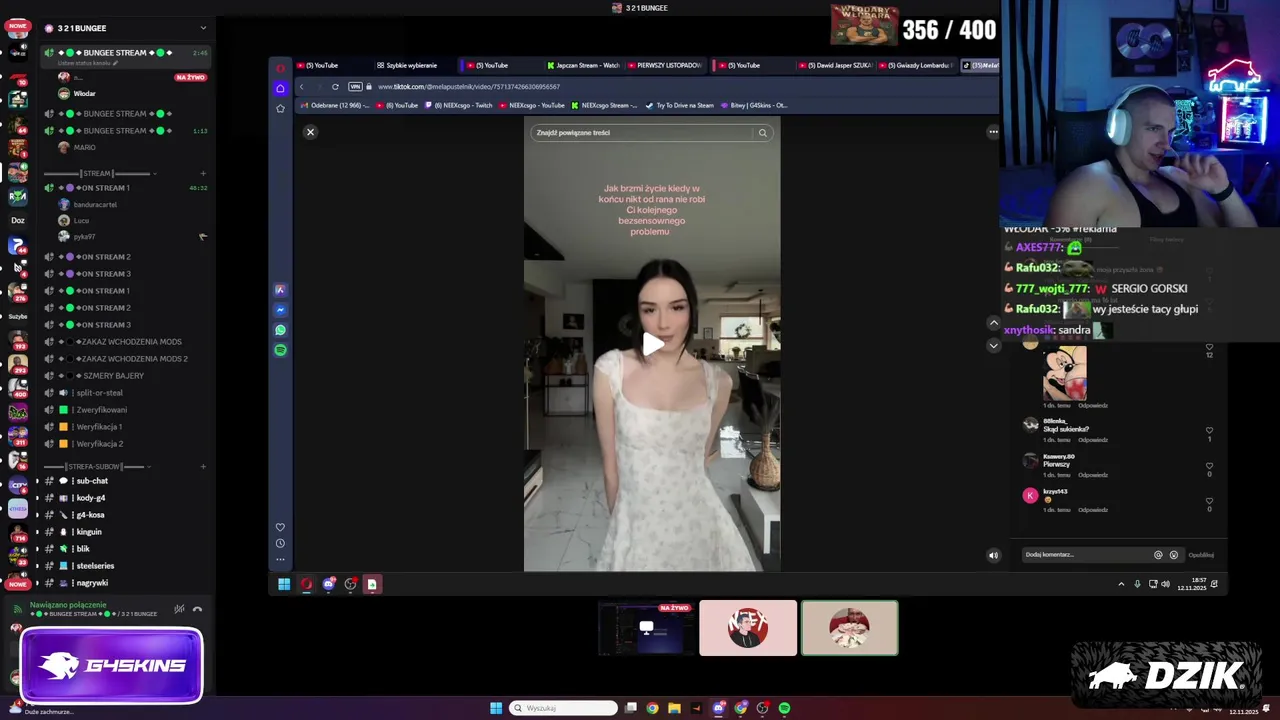Open the 3 2 1 BUNGEE server dropdown

203,28
